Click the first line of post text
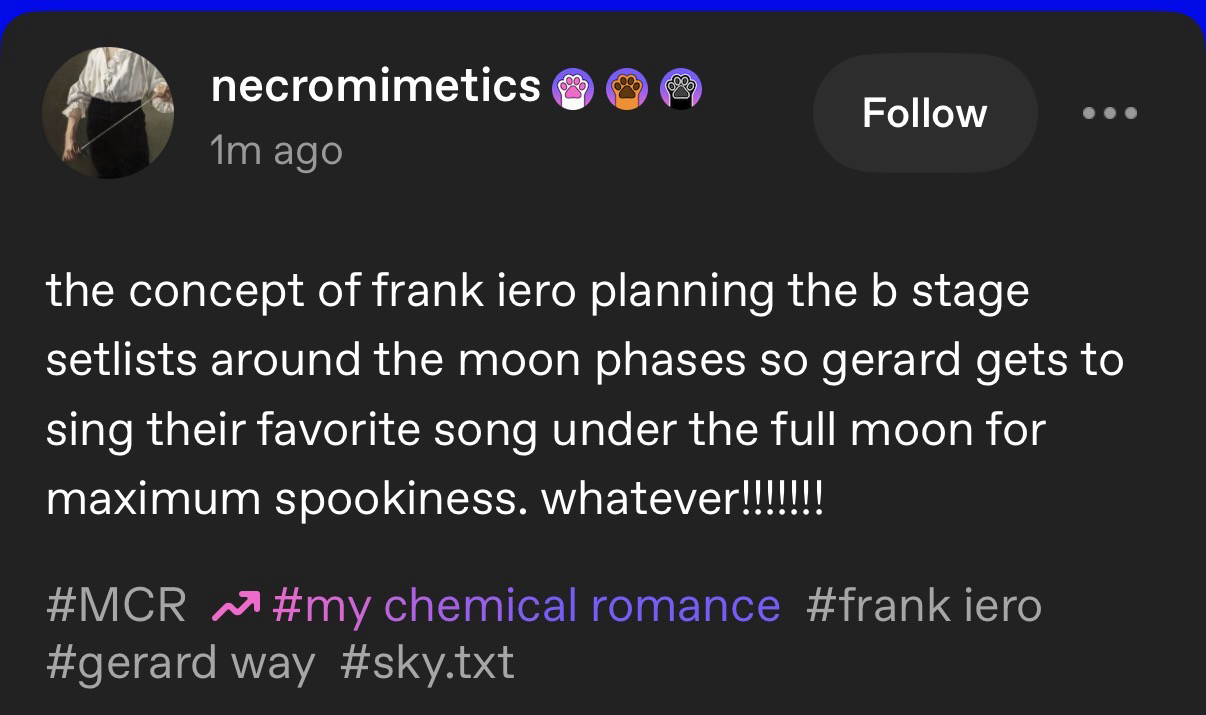This screenshot has height=715, width=1206. [x=537, y=292]
